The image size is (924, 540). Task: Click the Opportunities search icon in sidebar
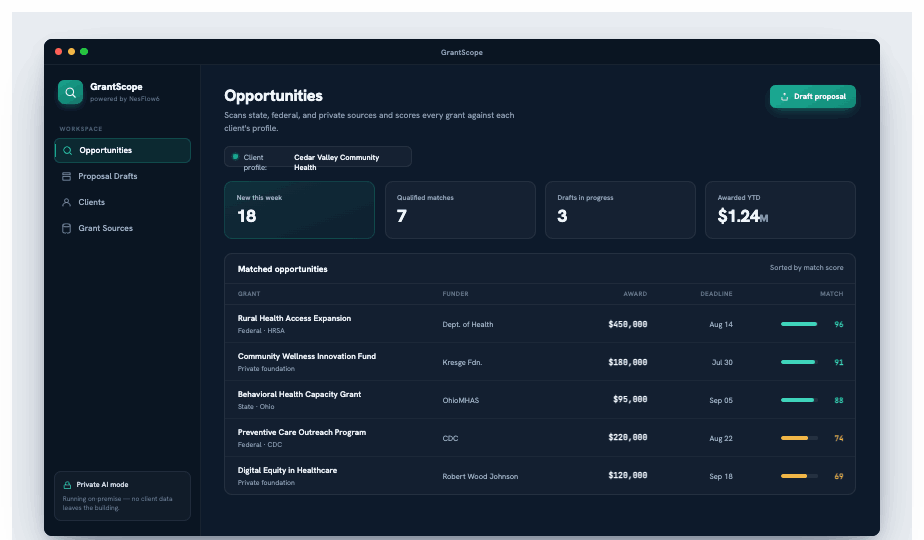point(68,150)
